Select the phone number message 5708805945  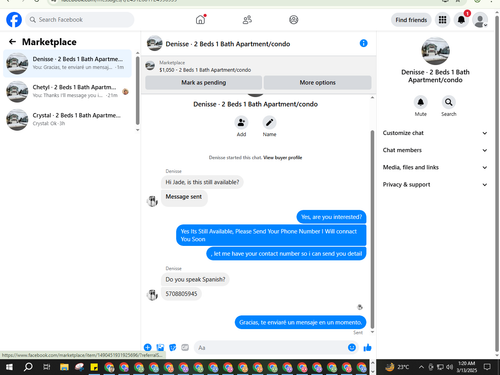pos(181,294)
